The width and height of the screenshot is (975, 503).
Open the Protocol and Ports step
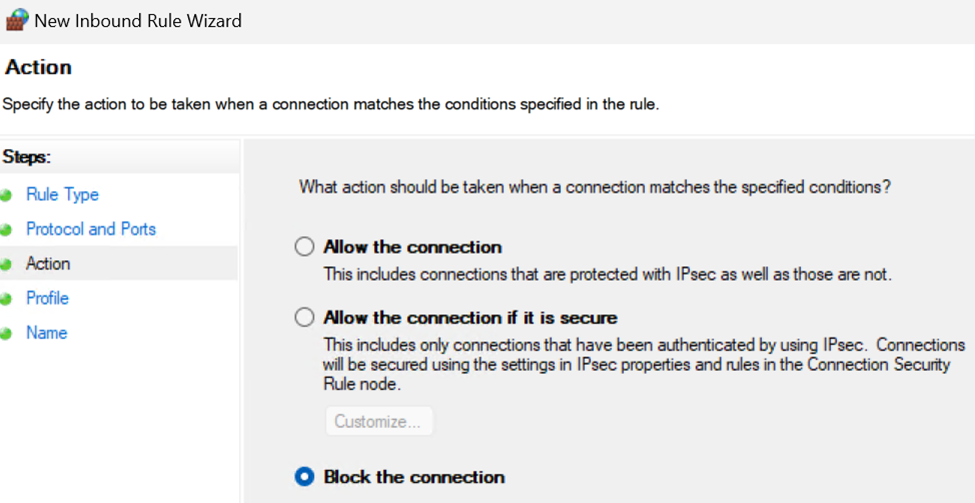coord(91,229)
